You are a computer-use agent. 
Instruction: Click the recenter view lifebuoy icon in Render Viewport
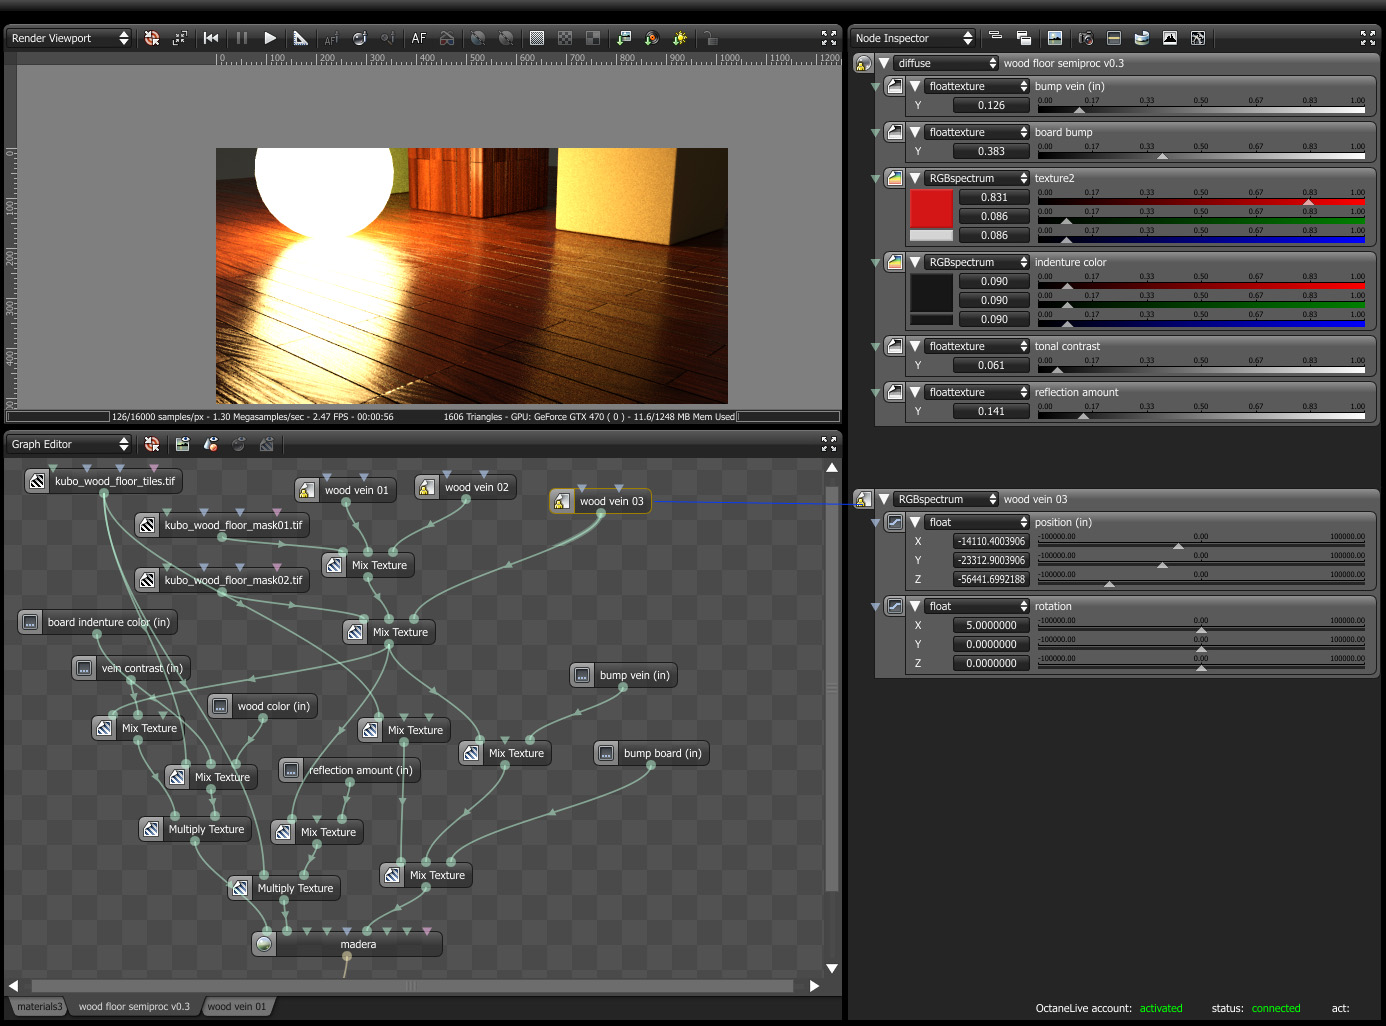click(152, 38)
